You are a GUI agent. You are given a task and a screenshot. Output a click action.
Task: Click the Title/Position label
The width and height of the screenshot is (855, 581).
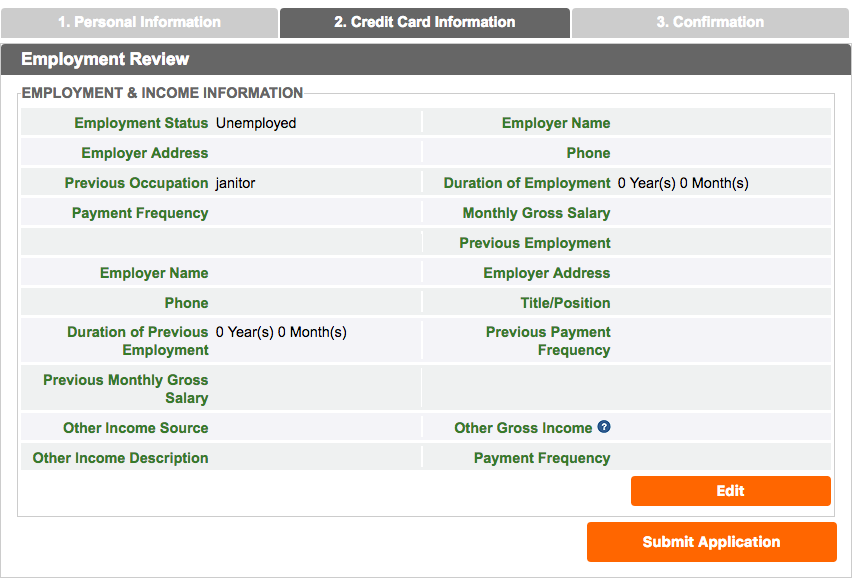pos(565,303)
